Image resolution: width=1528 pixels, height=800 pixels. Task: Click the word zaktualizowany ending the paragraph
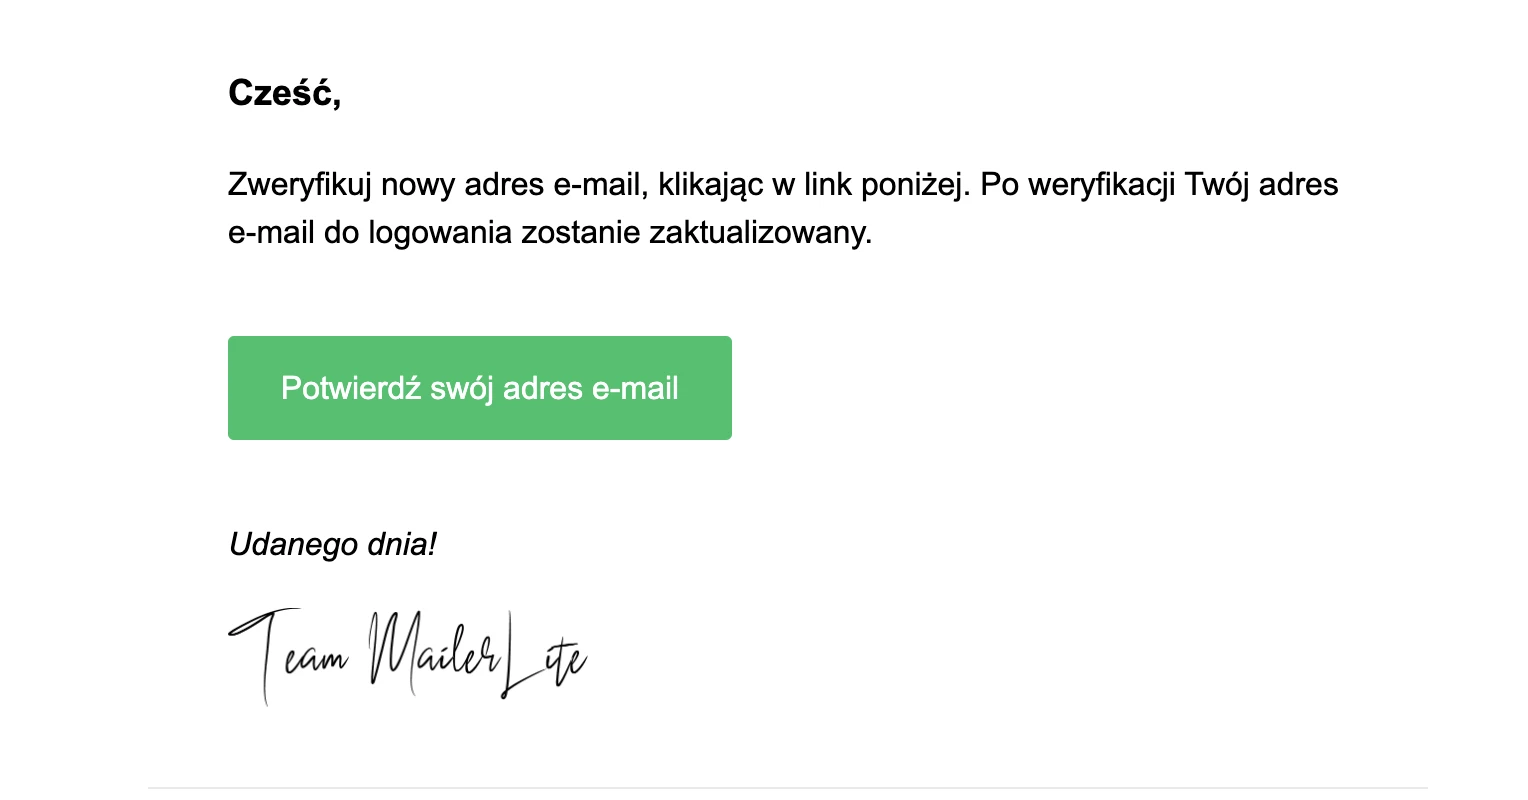[x=760, y=233]
